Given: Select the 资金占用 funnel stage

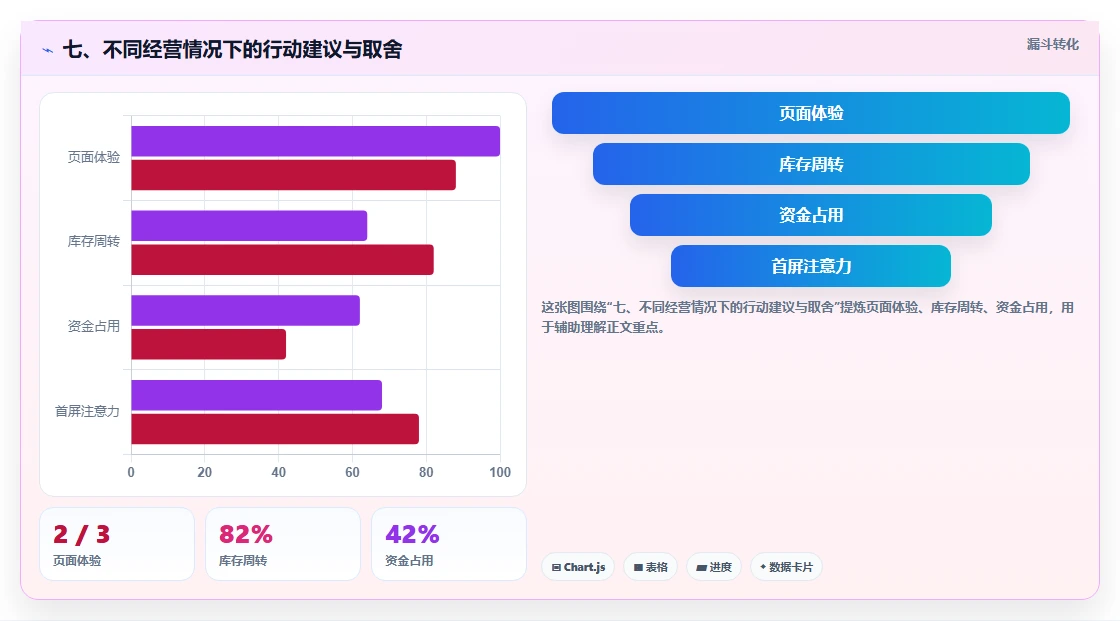Looking at the screenshot, I should 811,215.
